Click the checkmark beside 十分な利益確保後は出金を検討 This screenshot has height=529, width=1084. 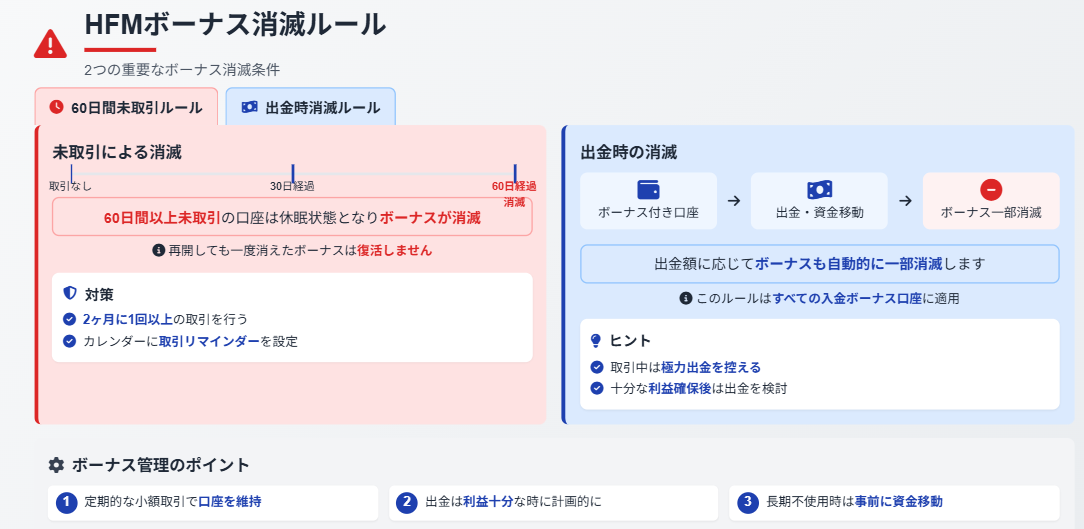click(x=597, y=388)
